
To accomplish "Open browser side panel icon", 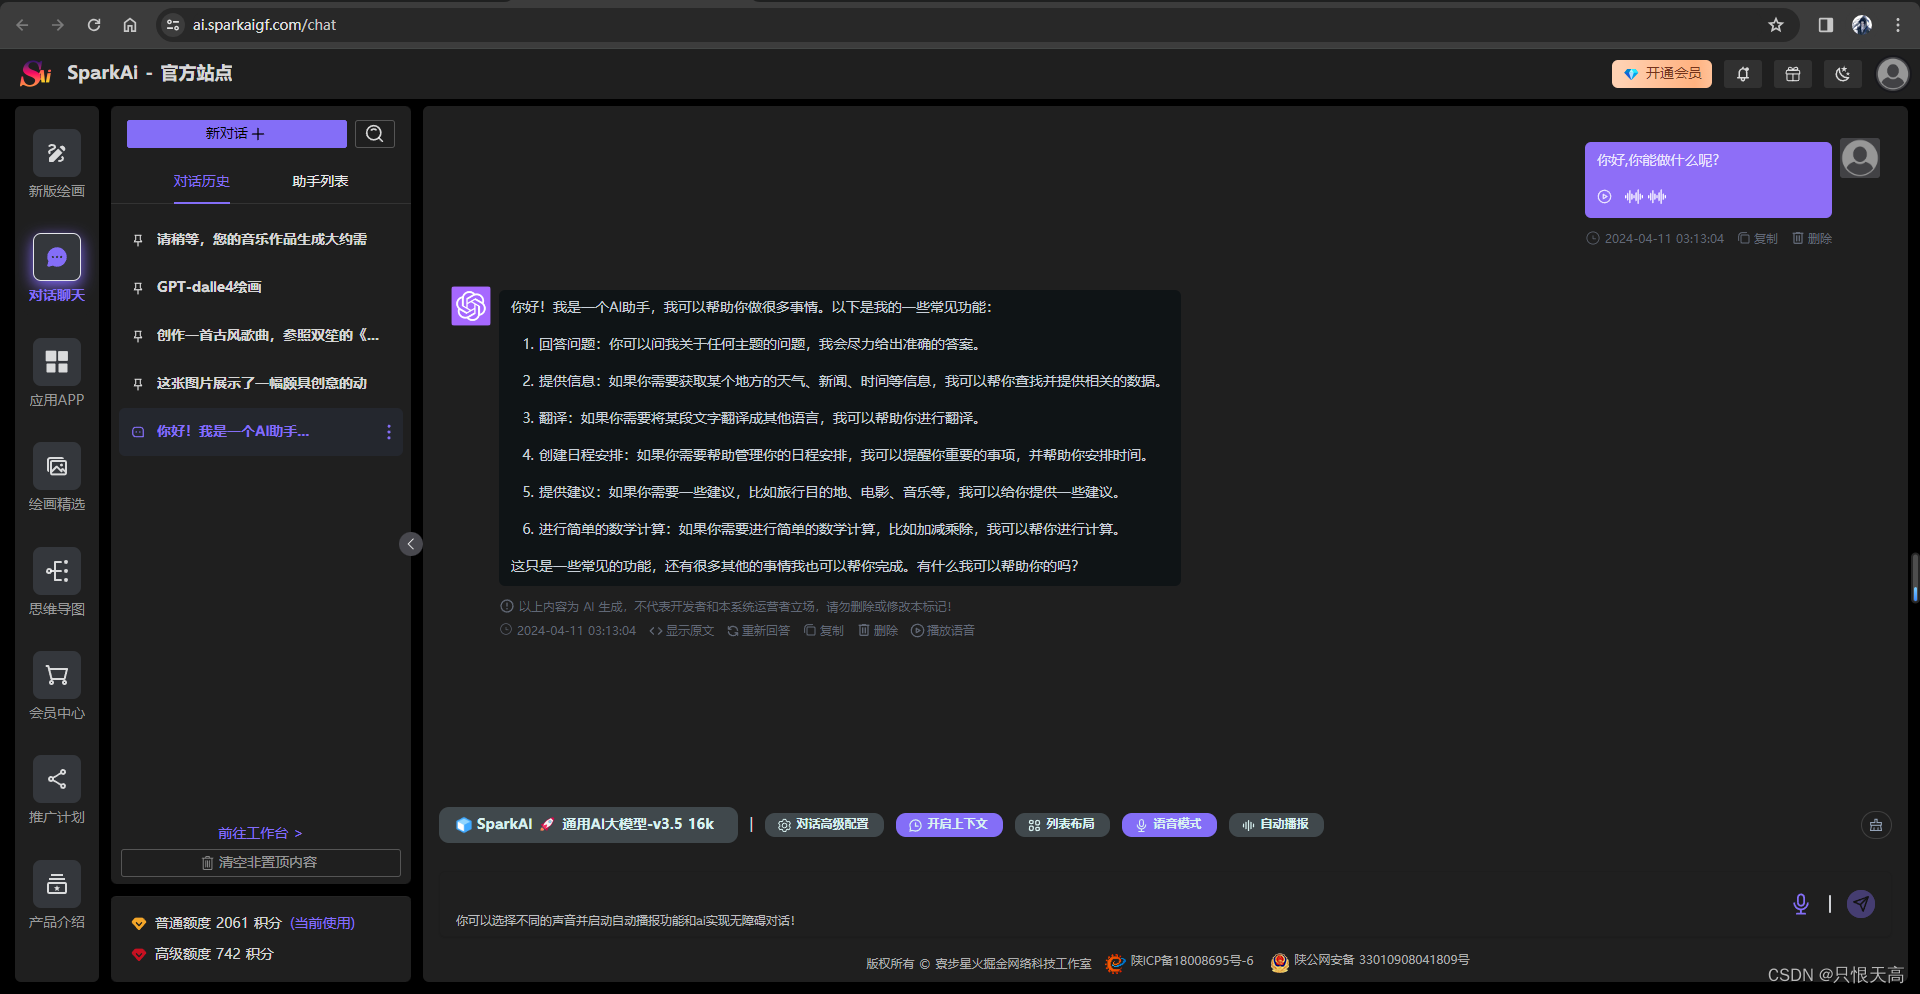I will [x=1826, y=25].
